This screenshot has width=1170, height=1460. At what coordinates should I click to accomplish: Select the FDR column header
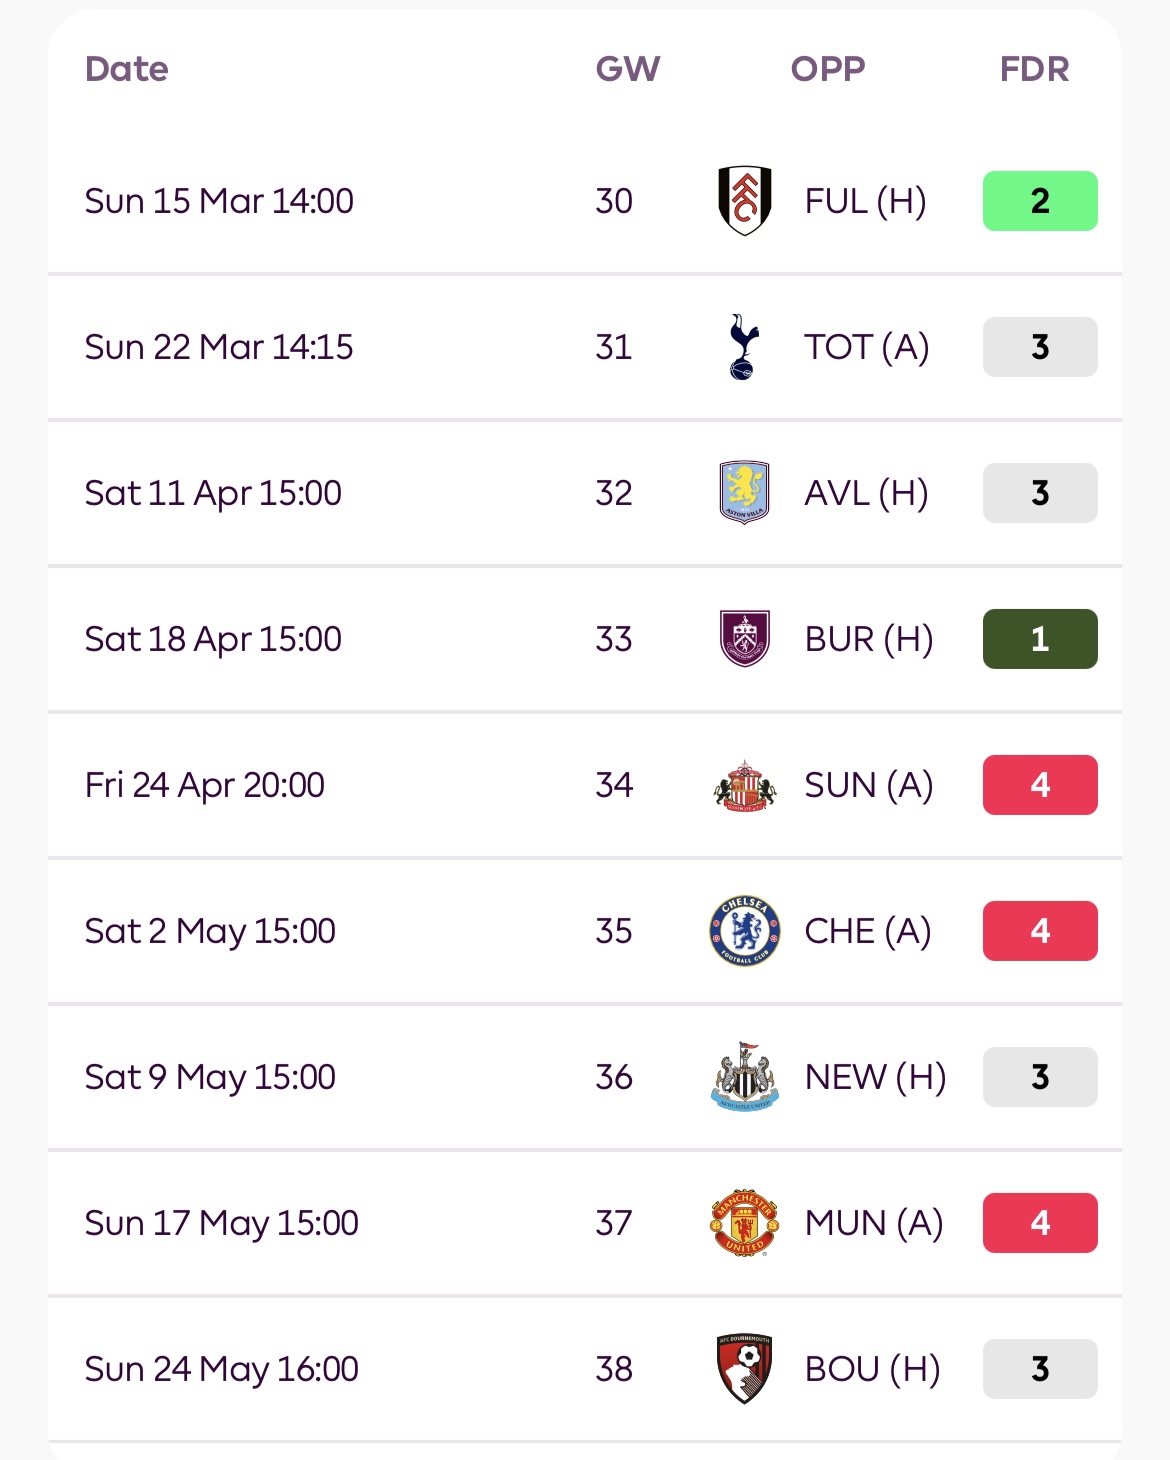1035,69
